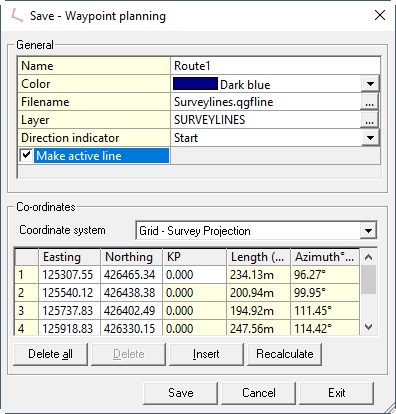The height and width of the screenshot is (414, 396).
Task: Click the table scroll down arrow
Action: 368,327
